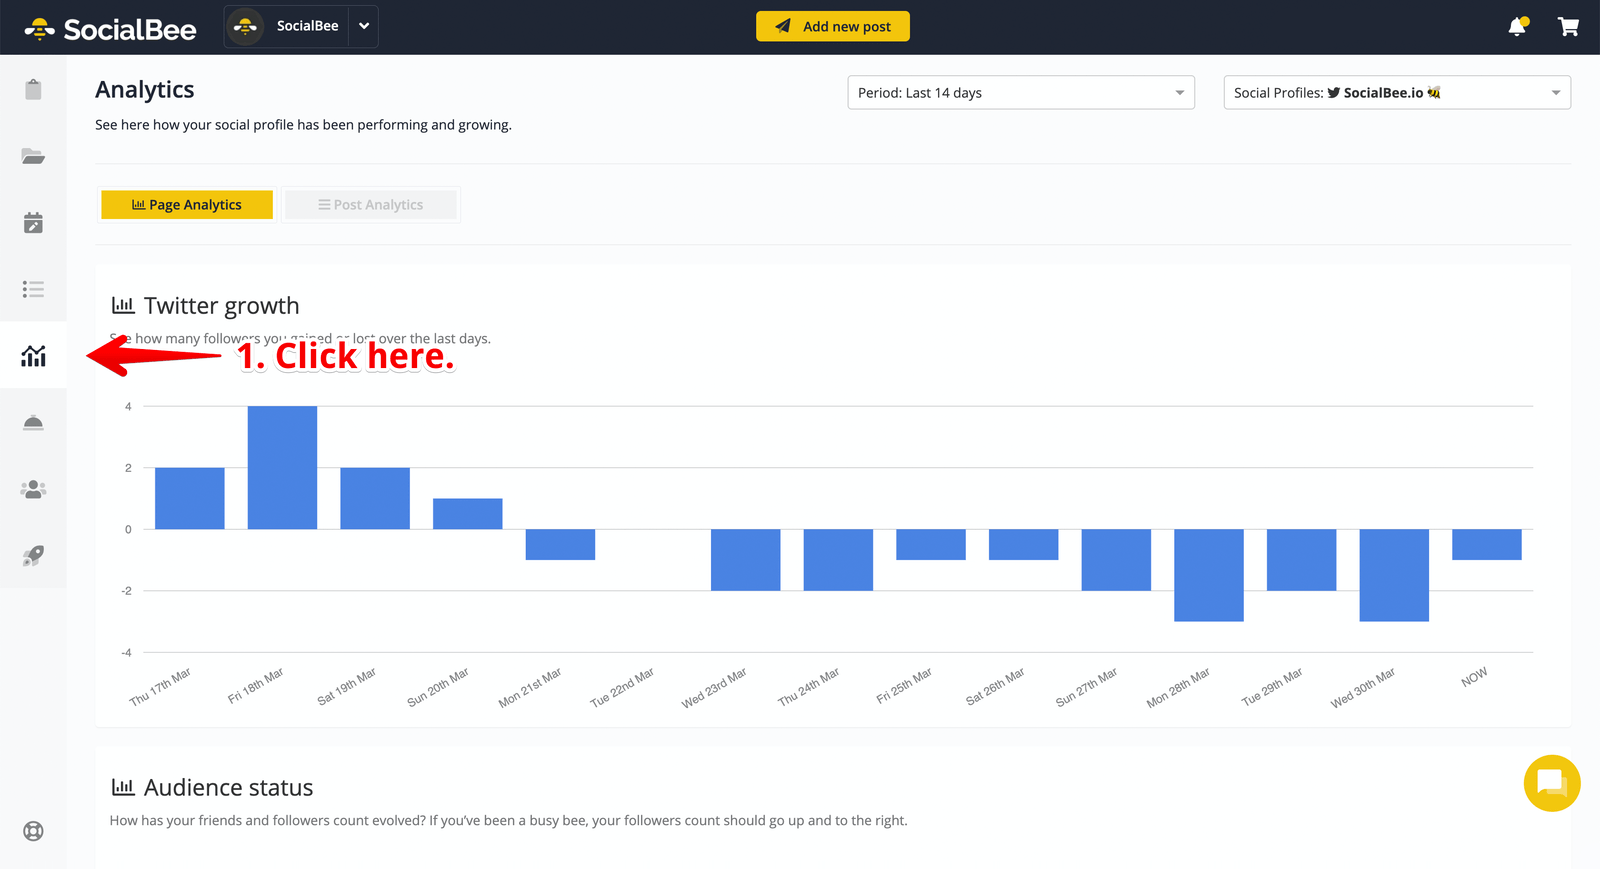
Task: Click the Thu 24th Mar bar
Action: [x=838, y=560]
